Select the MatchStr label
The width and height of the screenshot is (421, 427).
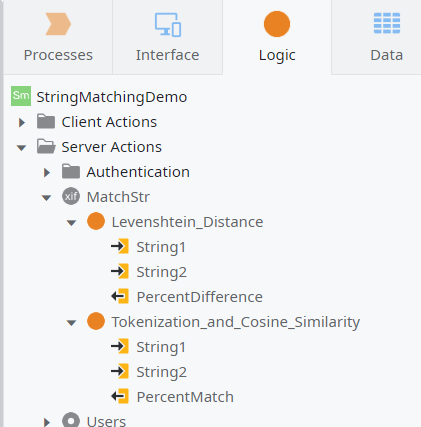[118, 197]
